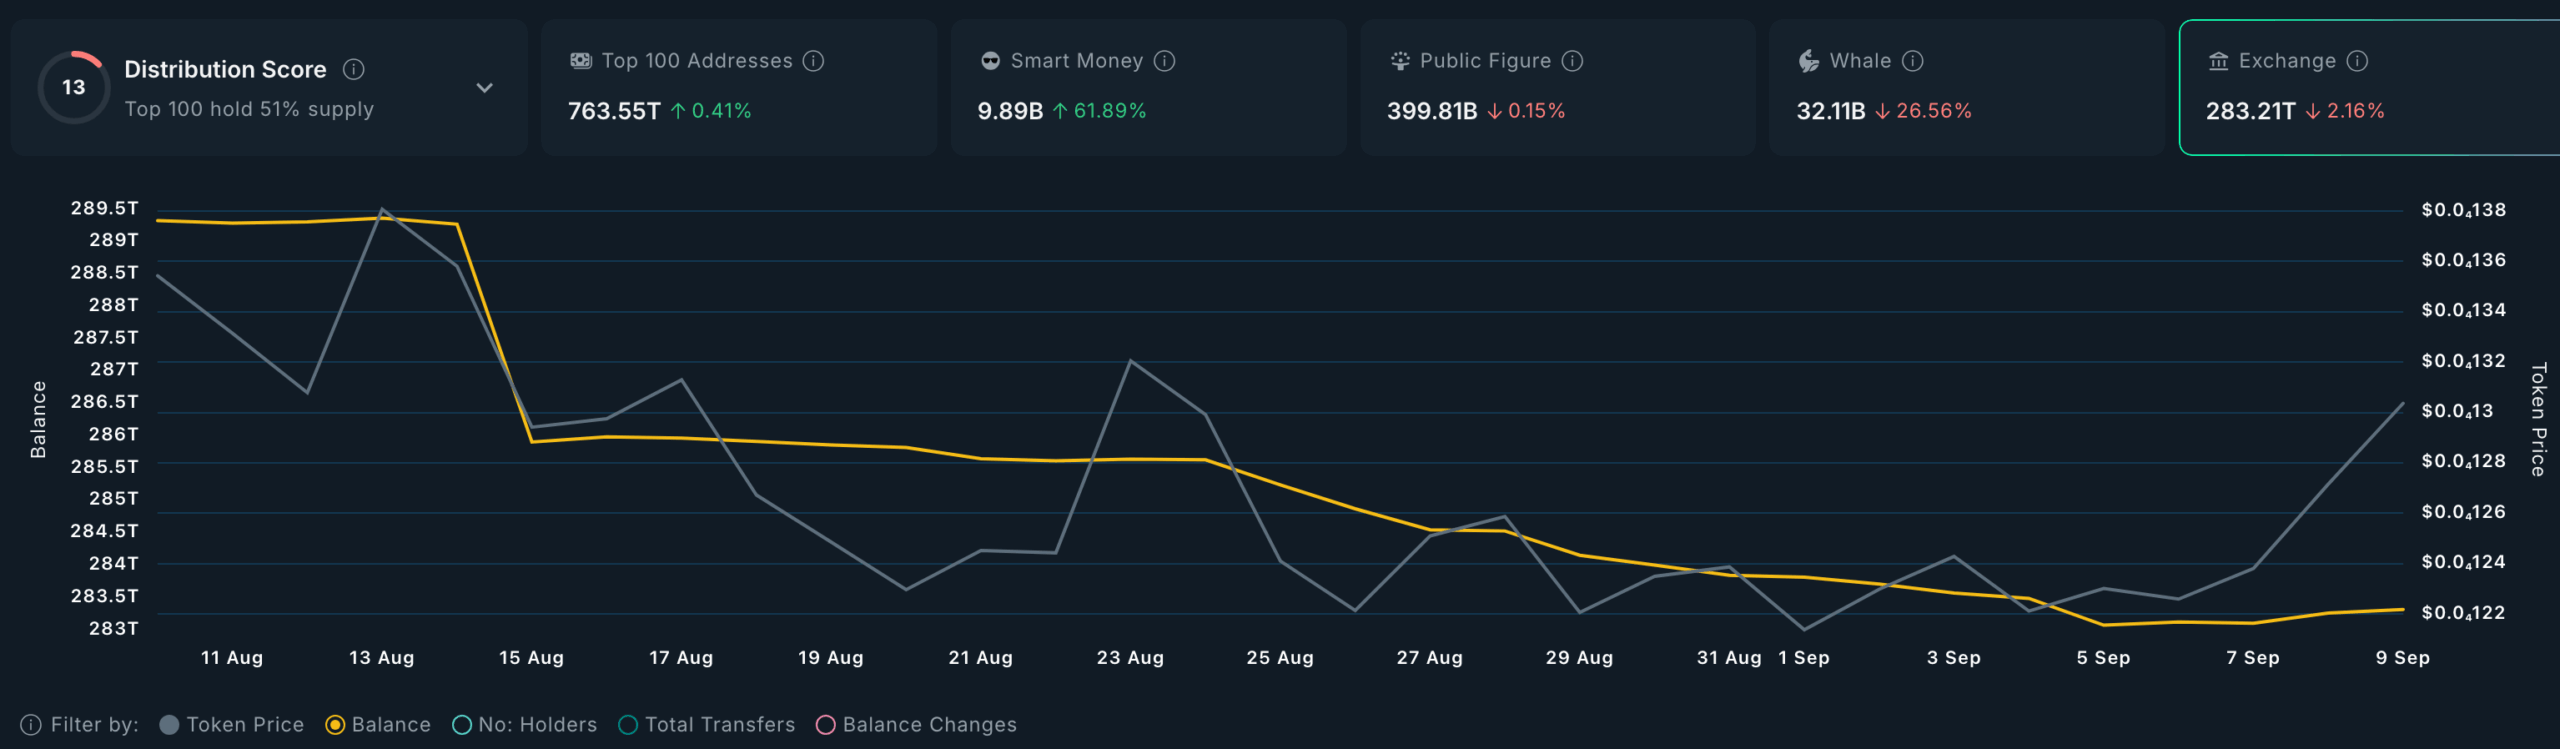Click the 9 Sep axis label
Screen dimensions: 2560x749
[x=2402, y=658]
